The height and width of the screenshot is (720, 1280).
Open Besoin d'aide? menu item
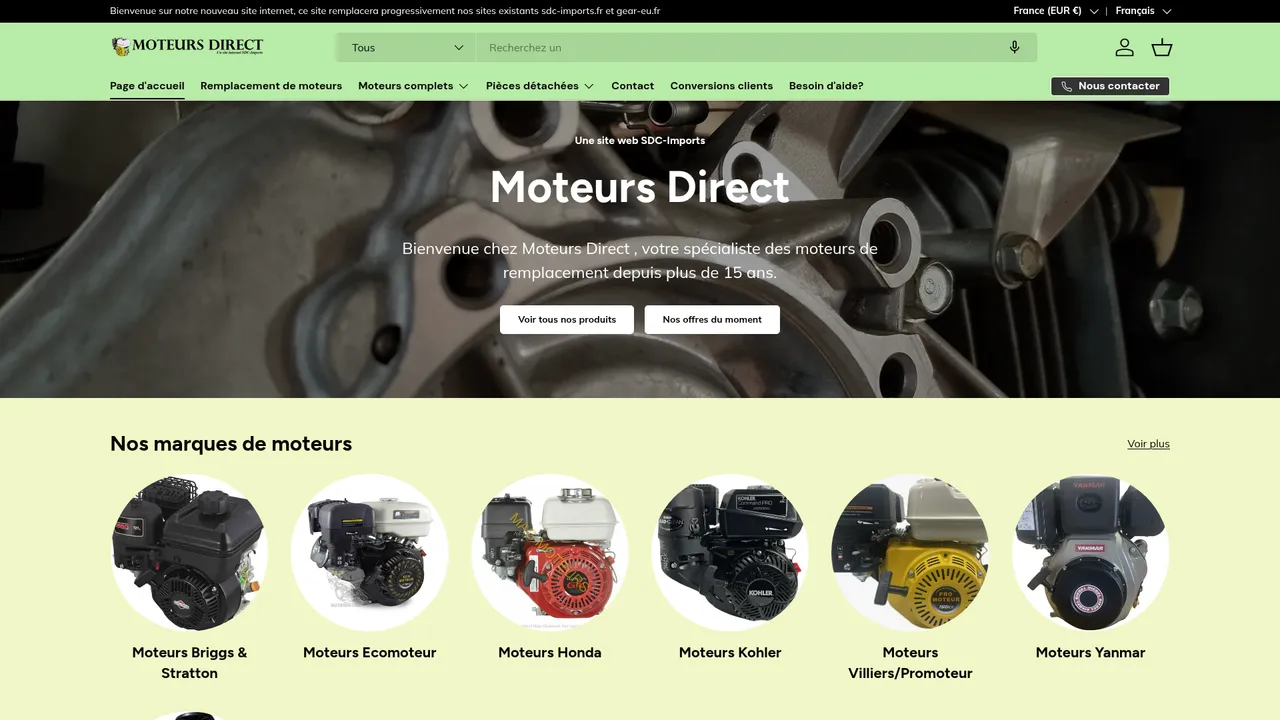tap(826, 86)
